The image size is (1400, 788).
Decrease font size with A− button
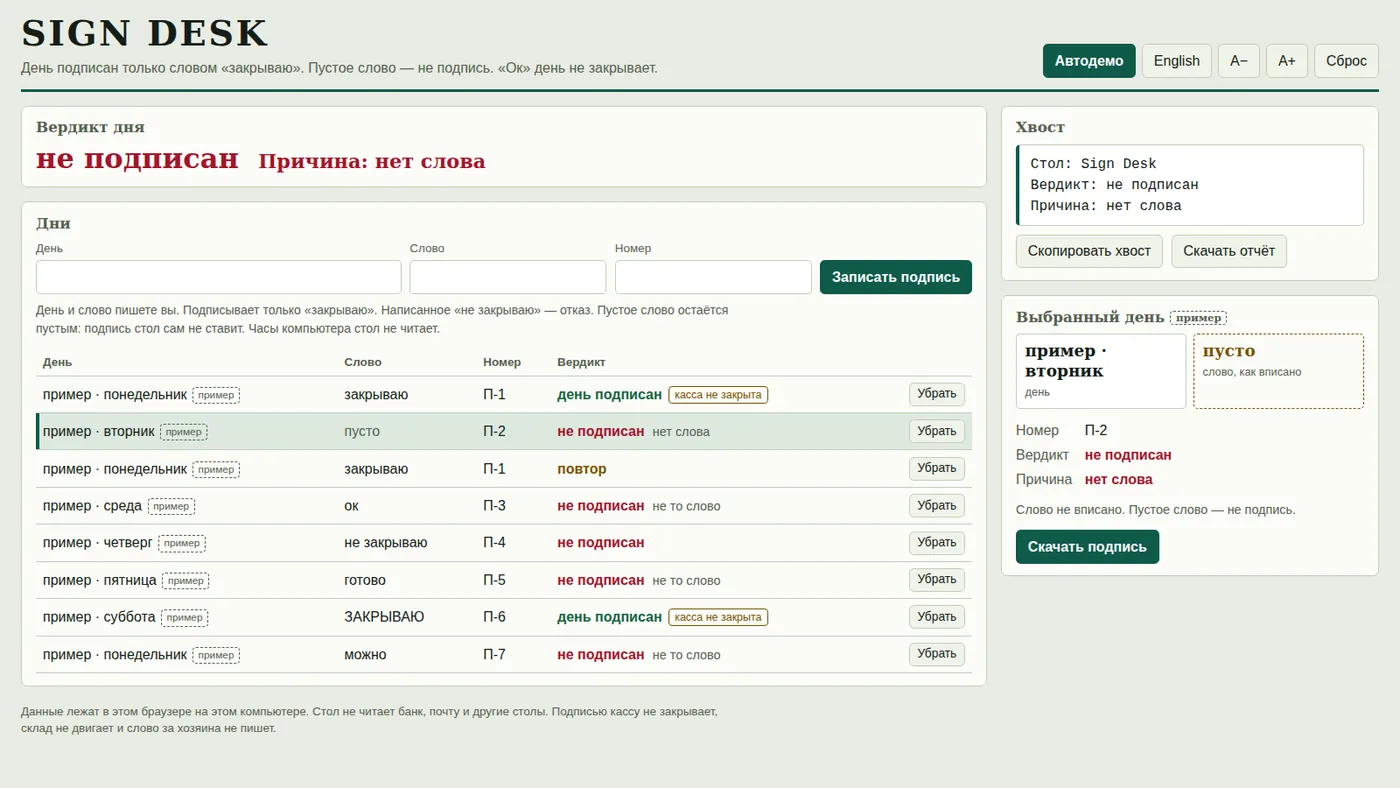(x=1239, y=61)
